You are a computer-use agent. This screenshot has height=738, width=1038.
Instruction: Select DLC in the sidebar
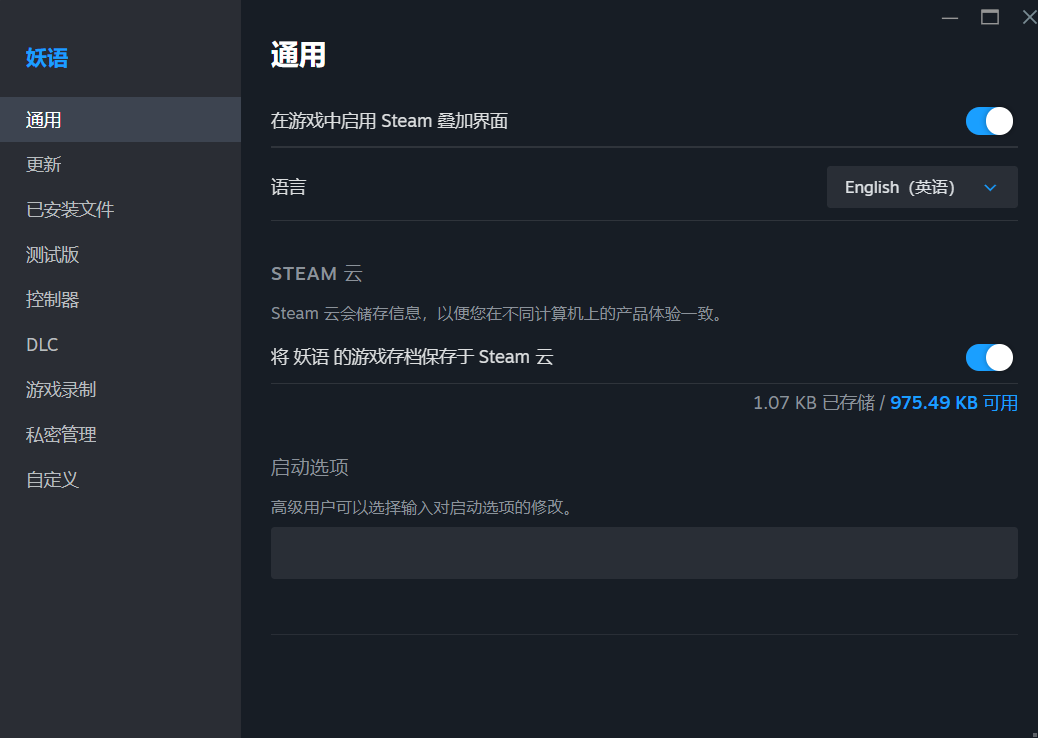(x=120, y=344)
